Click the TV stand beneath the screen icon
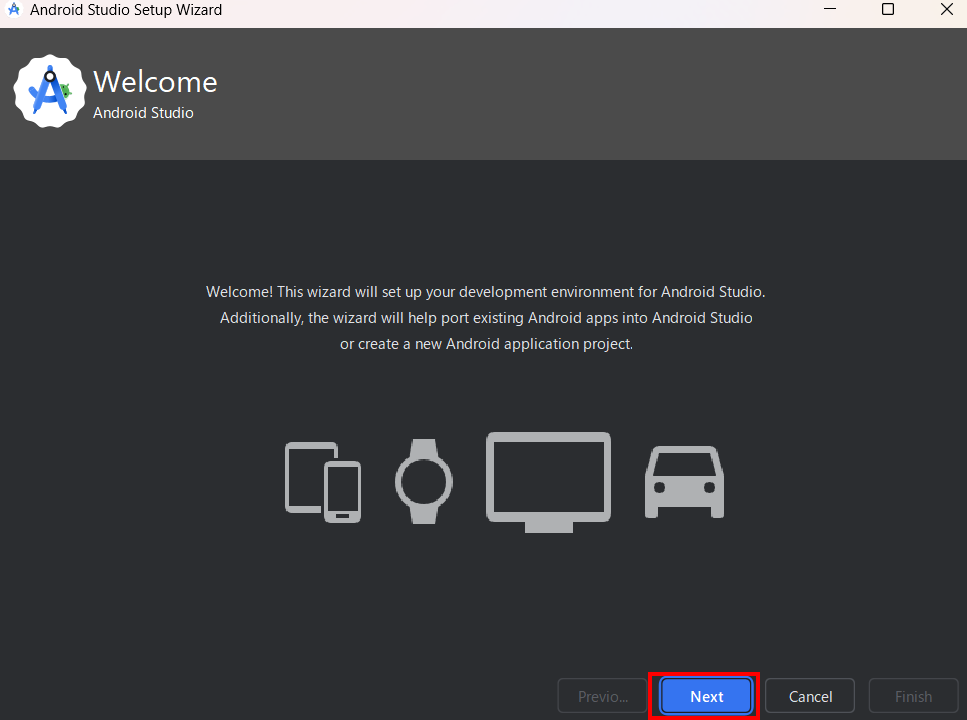The height and width of the screenshot is (720, 967). pos(548,527)
